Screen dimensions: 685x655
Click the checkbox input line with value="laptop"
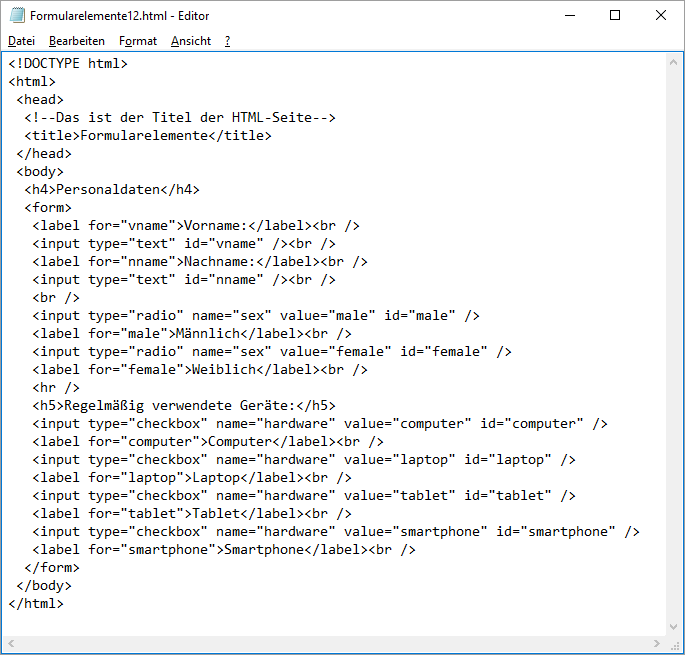(304, 460)
